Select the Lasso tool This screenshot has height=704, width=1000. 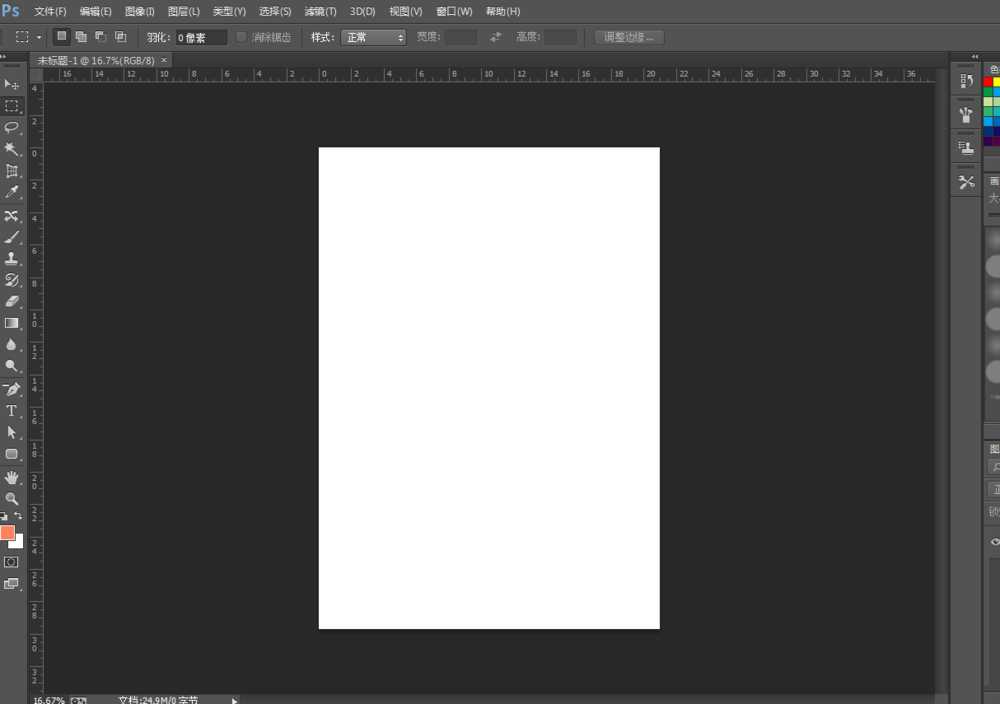coord(12,127)
